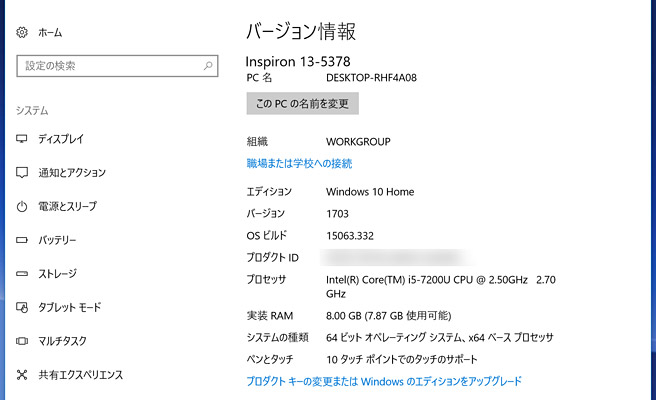Select the 64 ビット system type value
The height and width of the screenshot is (400, 656).
coord(440,337)
